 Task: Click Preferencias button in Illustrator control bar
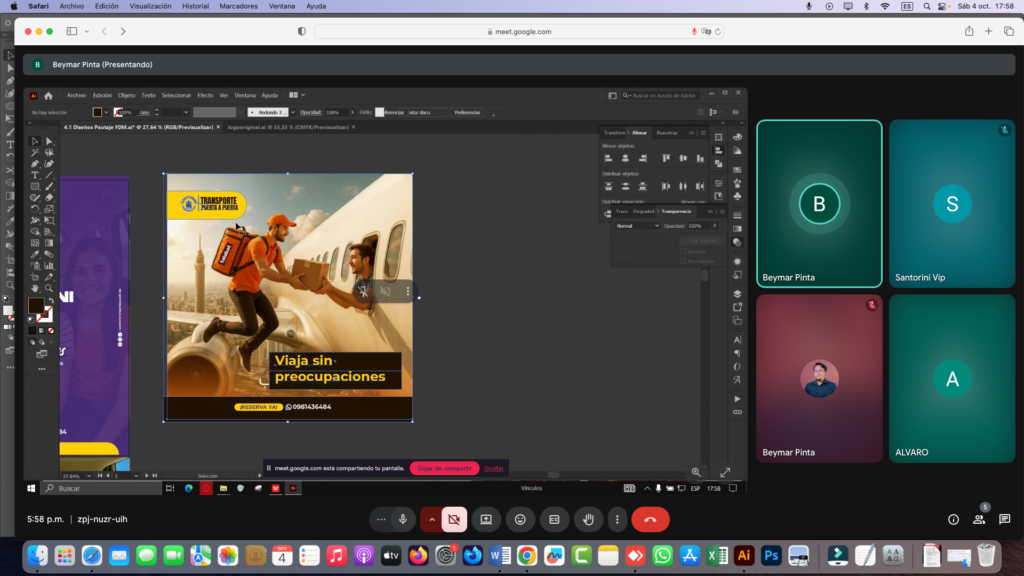point(468,112)
